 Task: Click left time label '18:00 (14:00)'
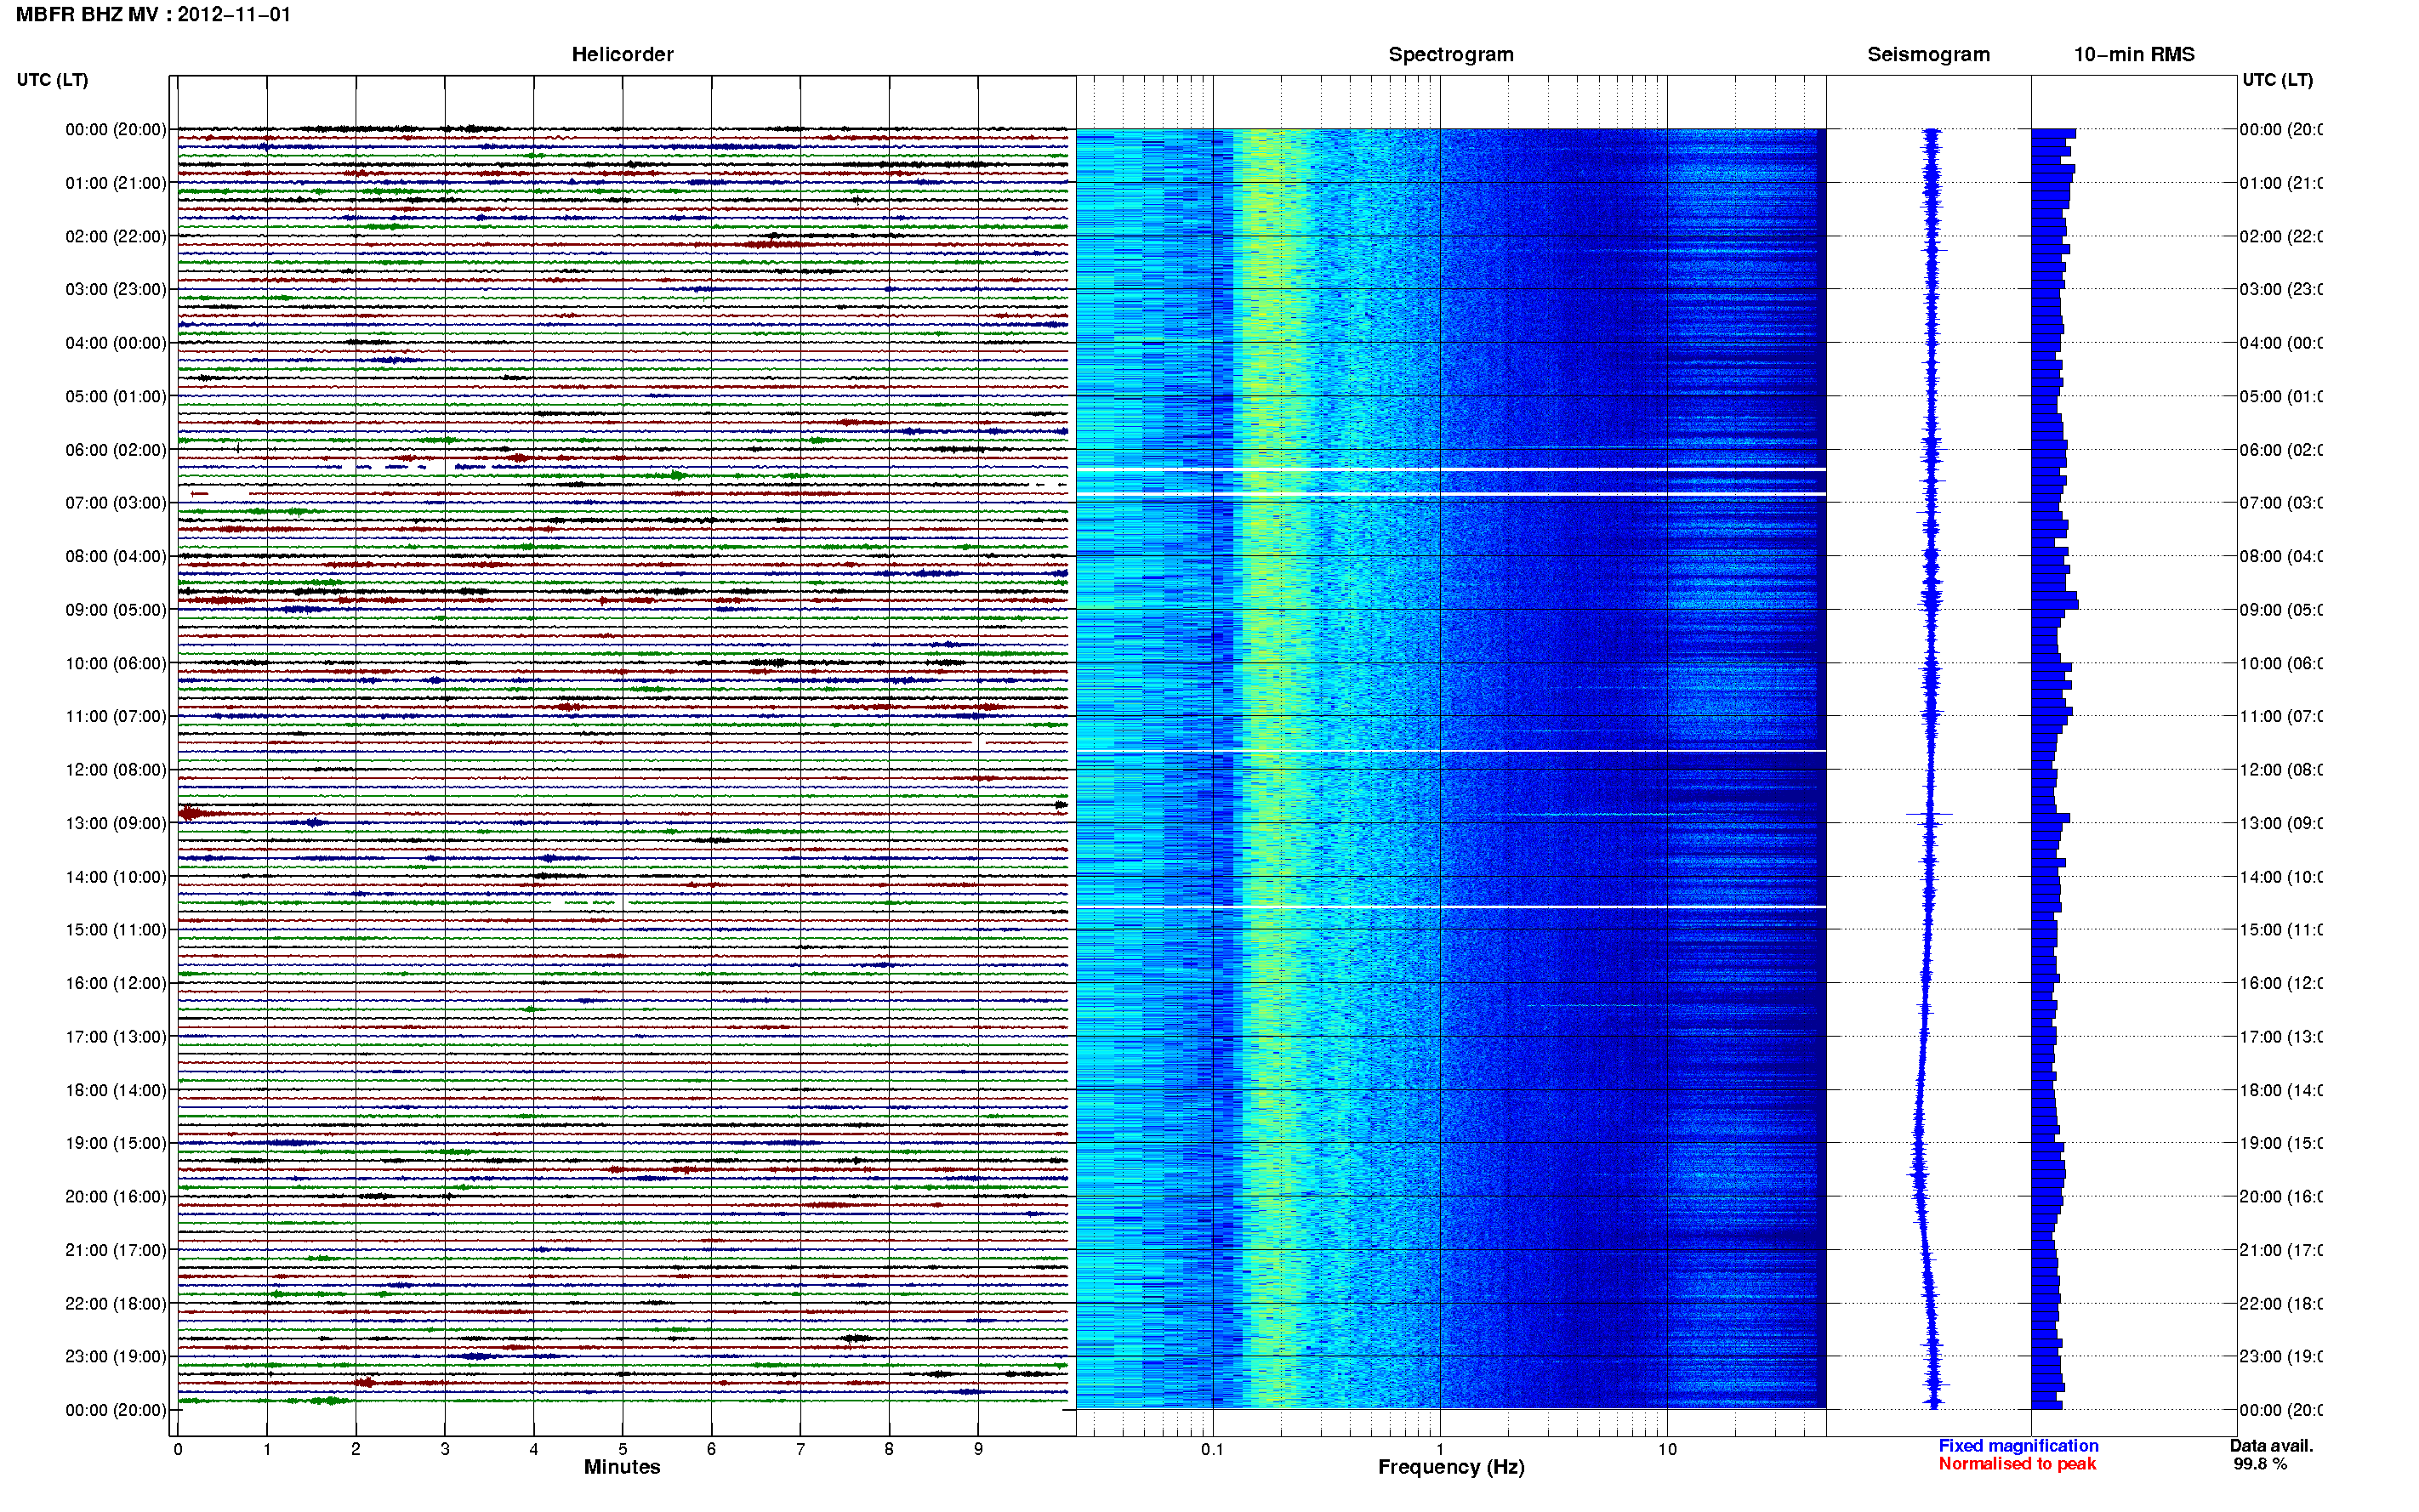pyautogui.click(x=116, y=1090)
